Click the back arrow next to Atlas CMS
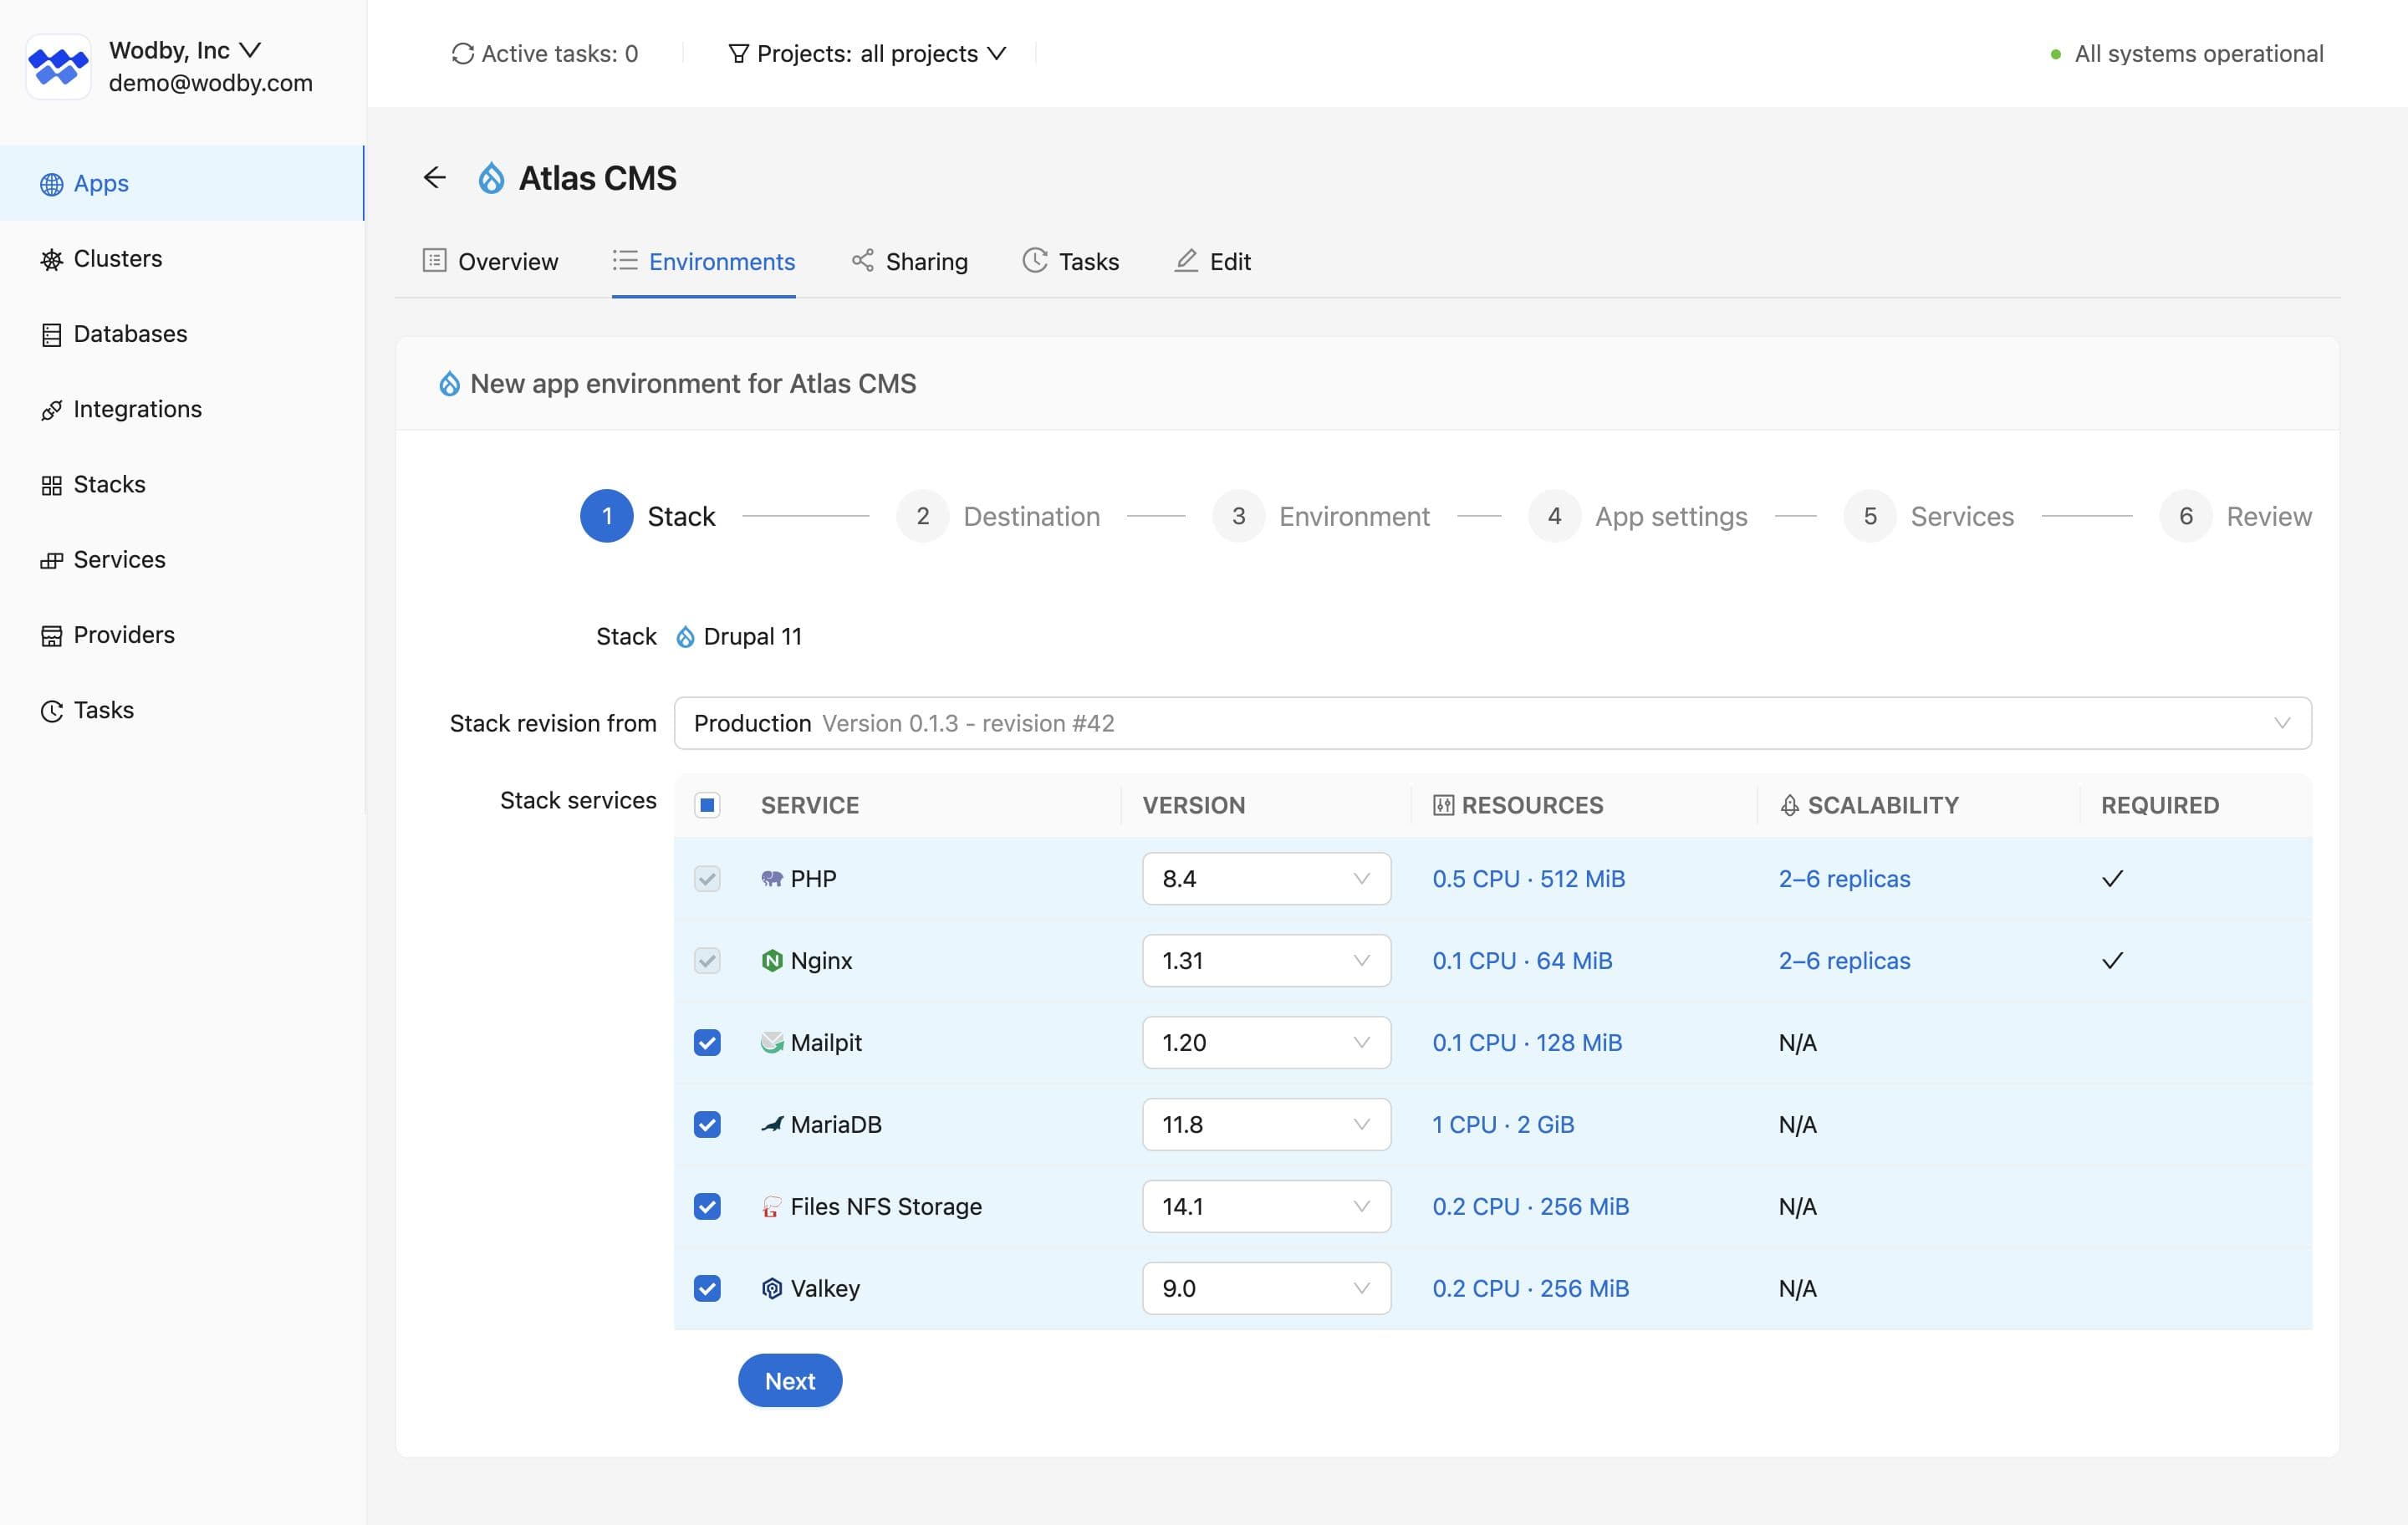Screen dimensions: 2408x1525 click(434, 178)
